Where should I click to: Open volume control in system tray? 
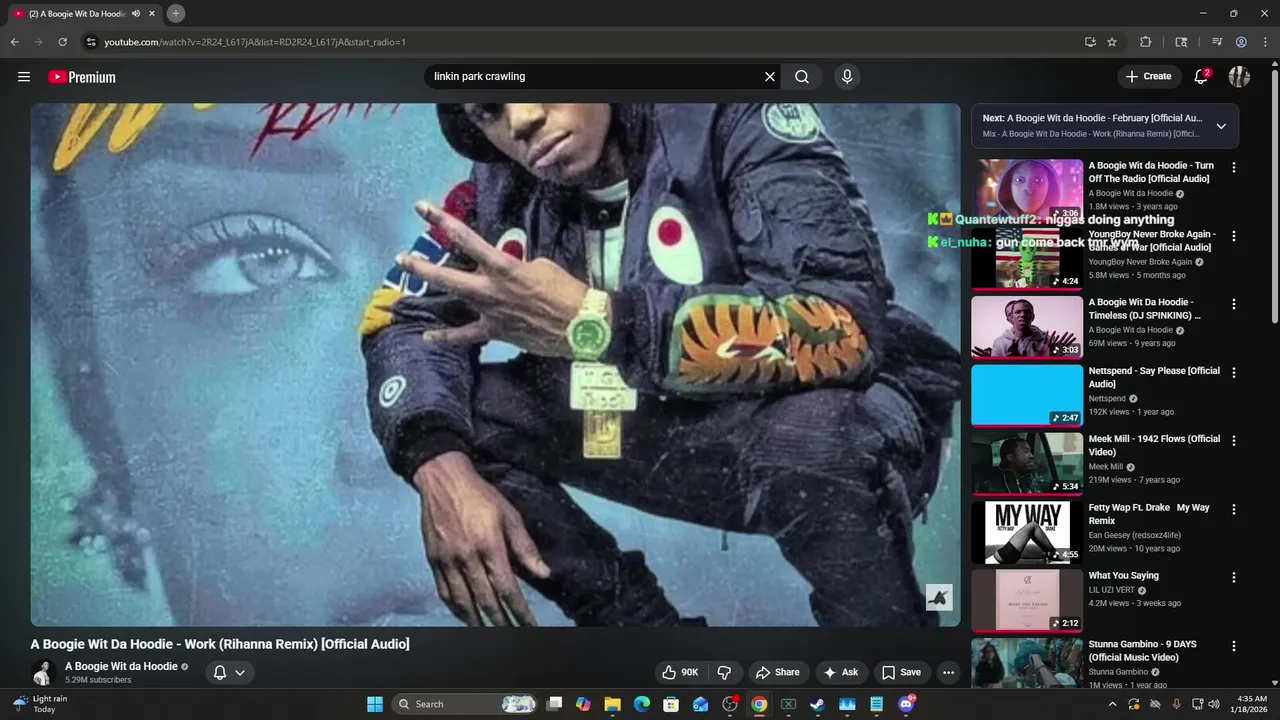click(1213, 704)
